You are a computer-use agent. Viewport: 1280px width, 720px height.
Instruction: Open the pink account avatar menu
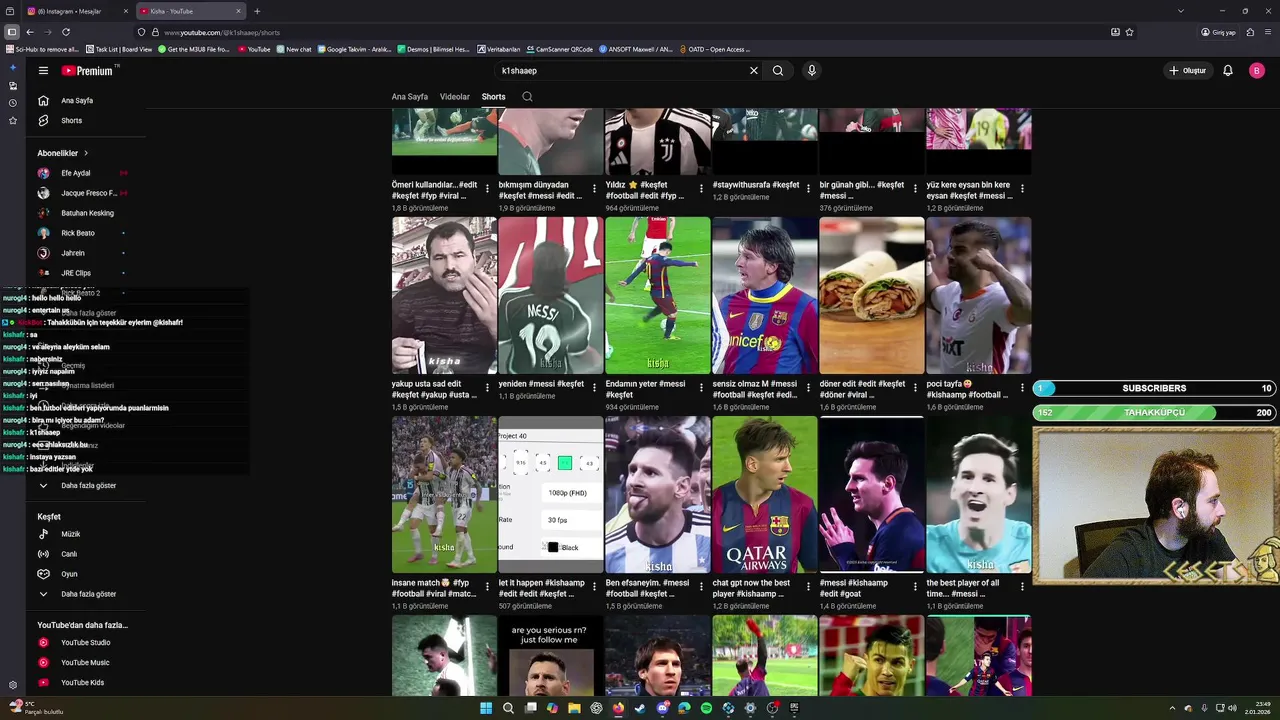point(1257,71)
